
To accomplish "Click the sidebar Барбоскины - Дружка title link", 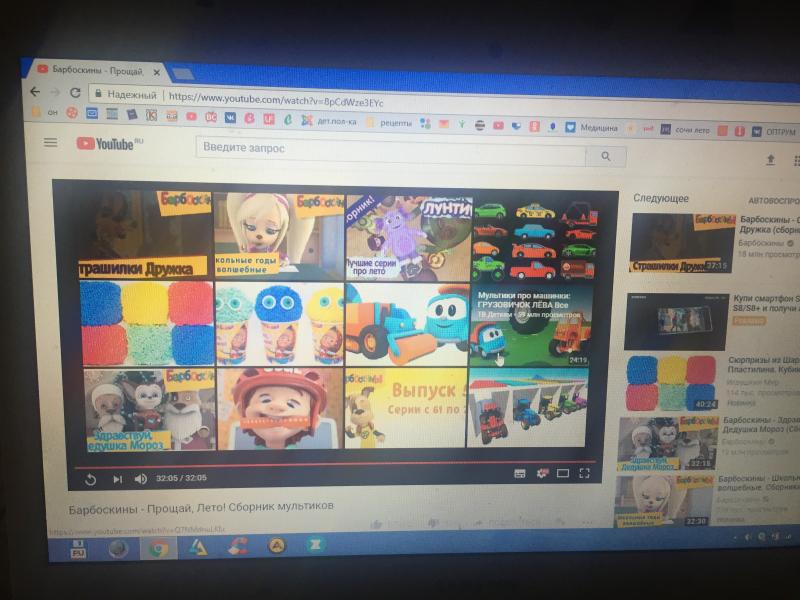I will (x=769, y=224).
